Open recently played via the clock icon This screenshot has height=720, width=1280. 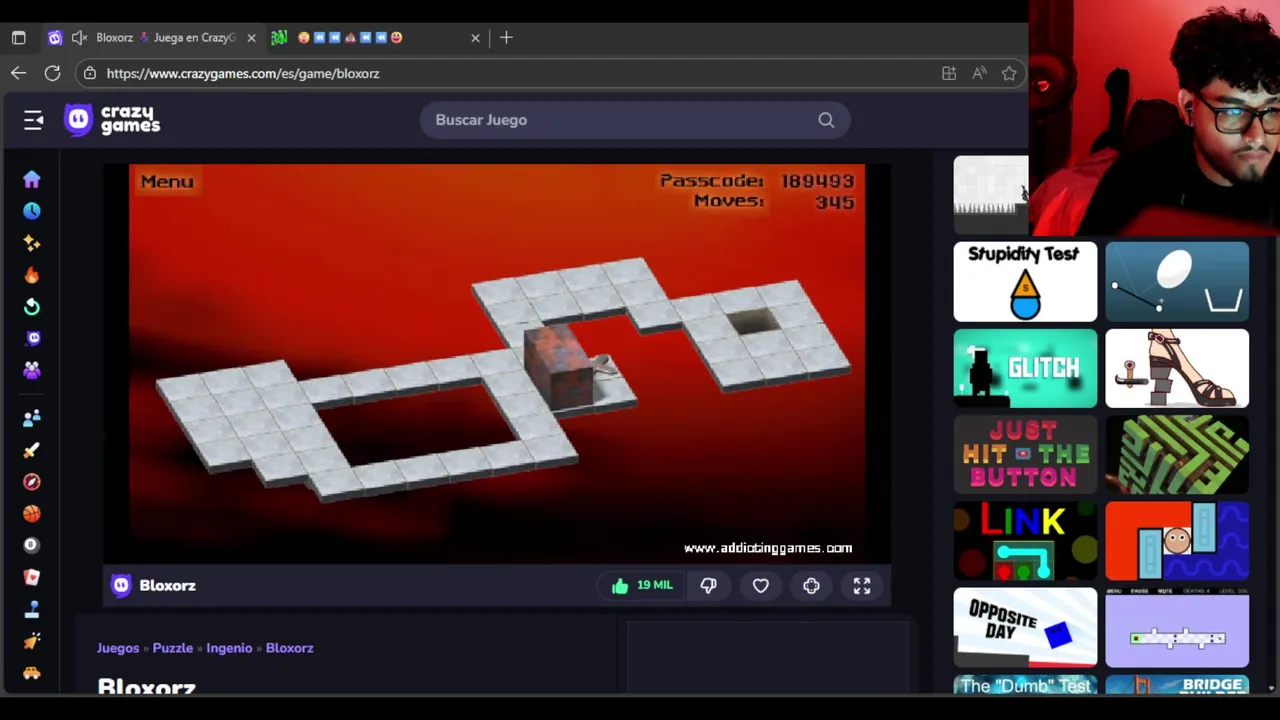pyautogui.click(x=32, y=211)
